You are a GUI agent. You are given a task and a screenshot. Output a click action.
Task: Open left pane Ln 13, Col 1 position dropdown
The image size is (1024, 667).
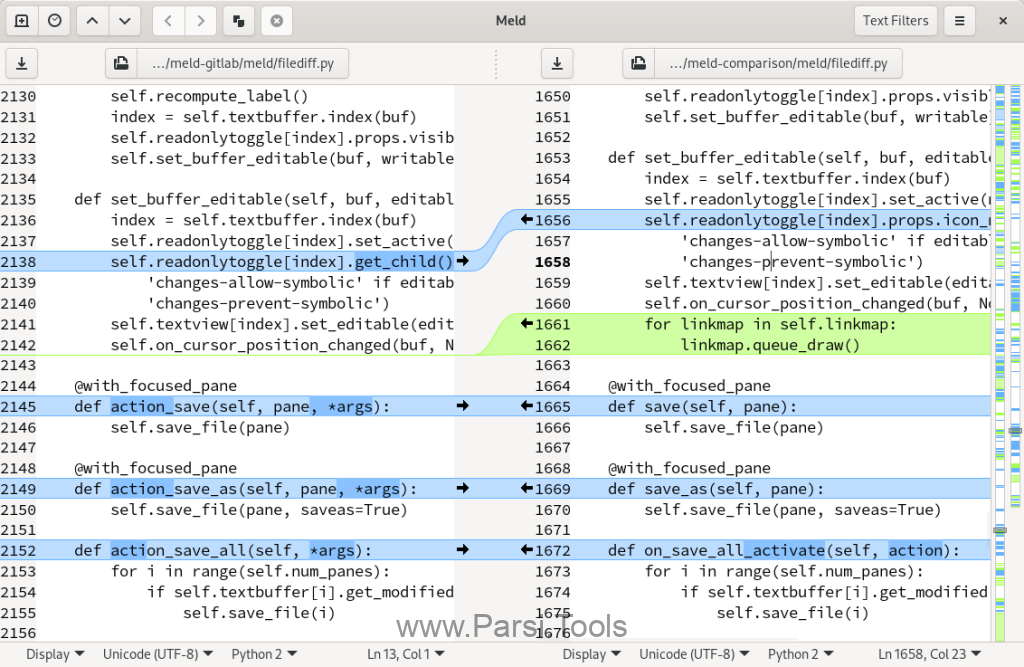tap(406, 654)
